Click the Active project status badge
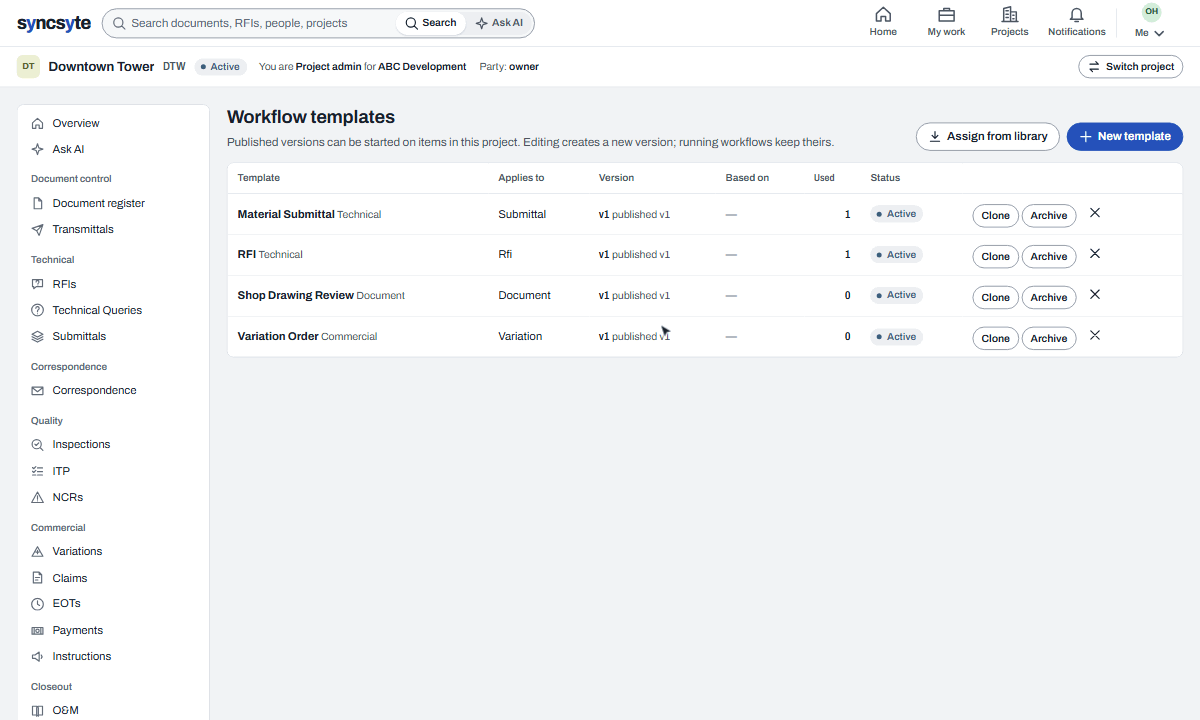The image size is (1200, 720). pos(221,67)
